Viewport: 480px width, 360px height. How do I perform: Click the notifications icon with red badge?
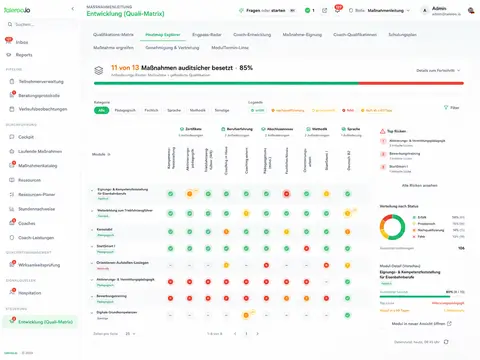pos(338,10)
